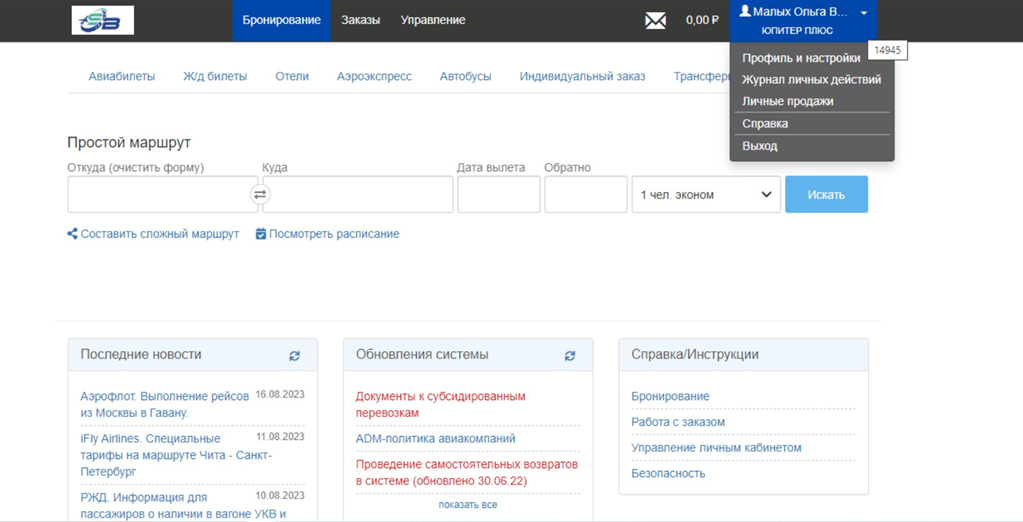Switch to Автобусы tab
This screenshot has height=522, width=1023.
coord(466,76)
